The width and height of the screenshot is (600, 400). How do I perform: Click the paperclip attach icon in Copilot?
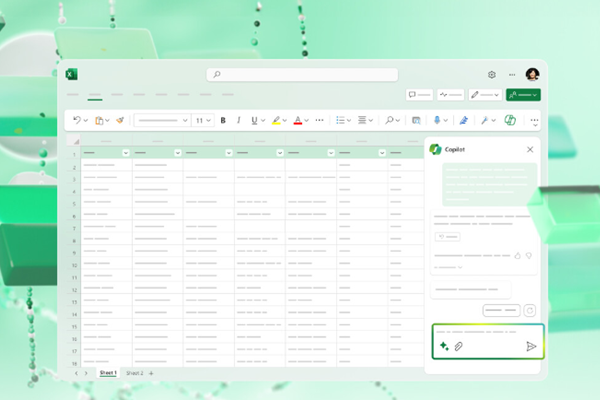(x=458, y=346)
